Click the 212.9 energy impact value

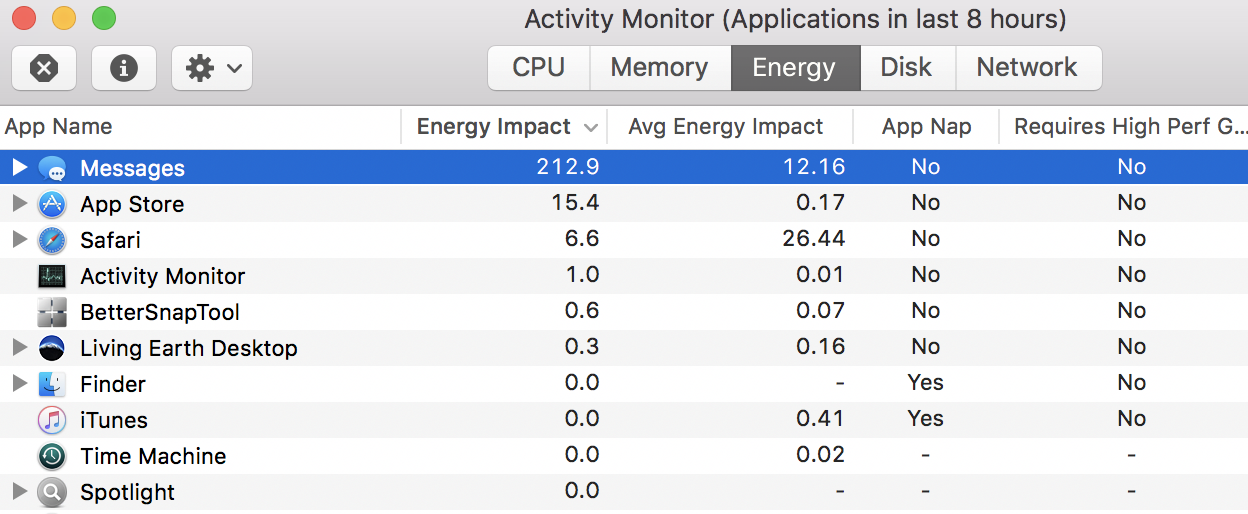[568, 167]
